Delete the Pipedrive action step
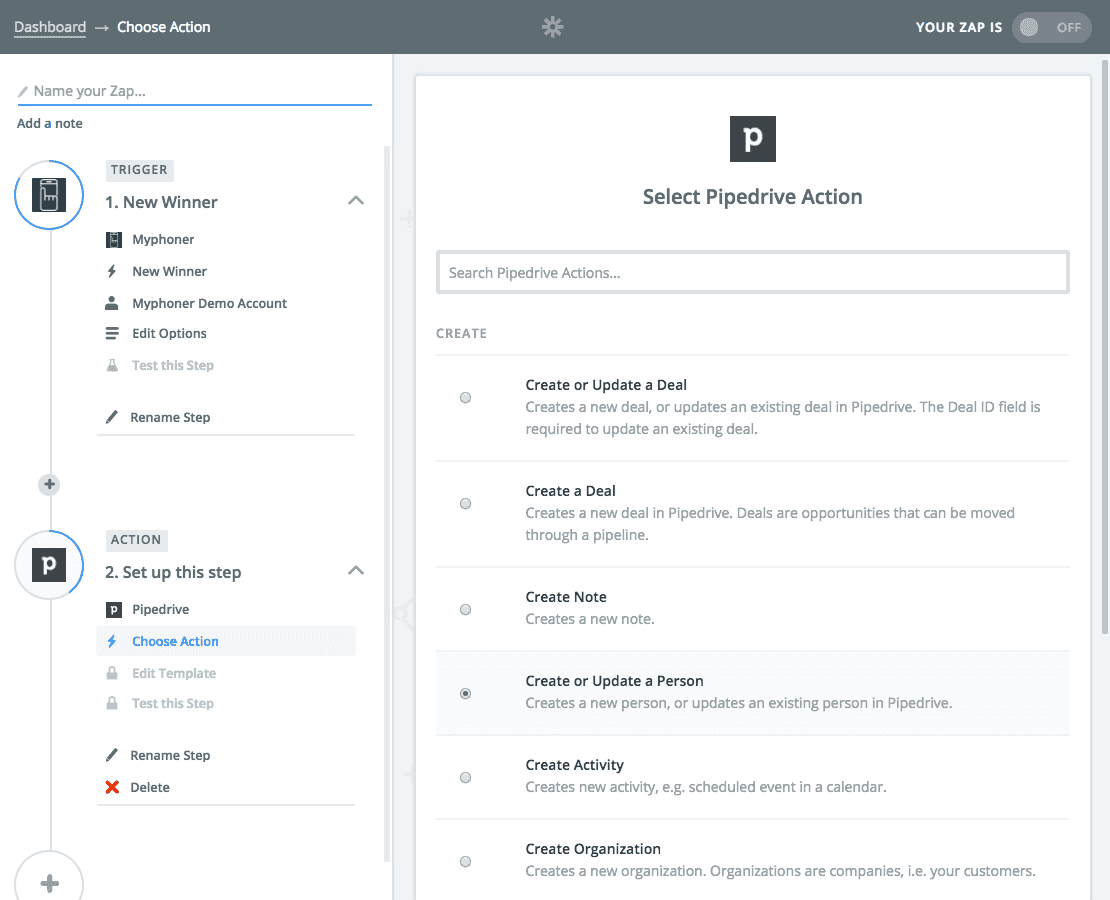This screenshot has height=900, width=1110. pos(149,787)
